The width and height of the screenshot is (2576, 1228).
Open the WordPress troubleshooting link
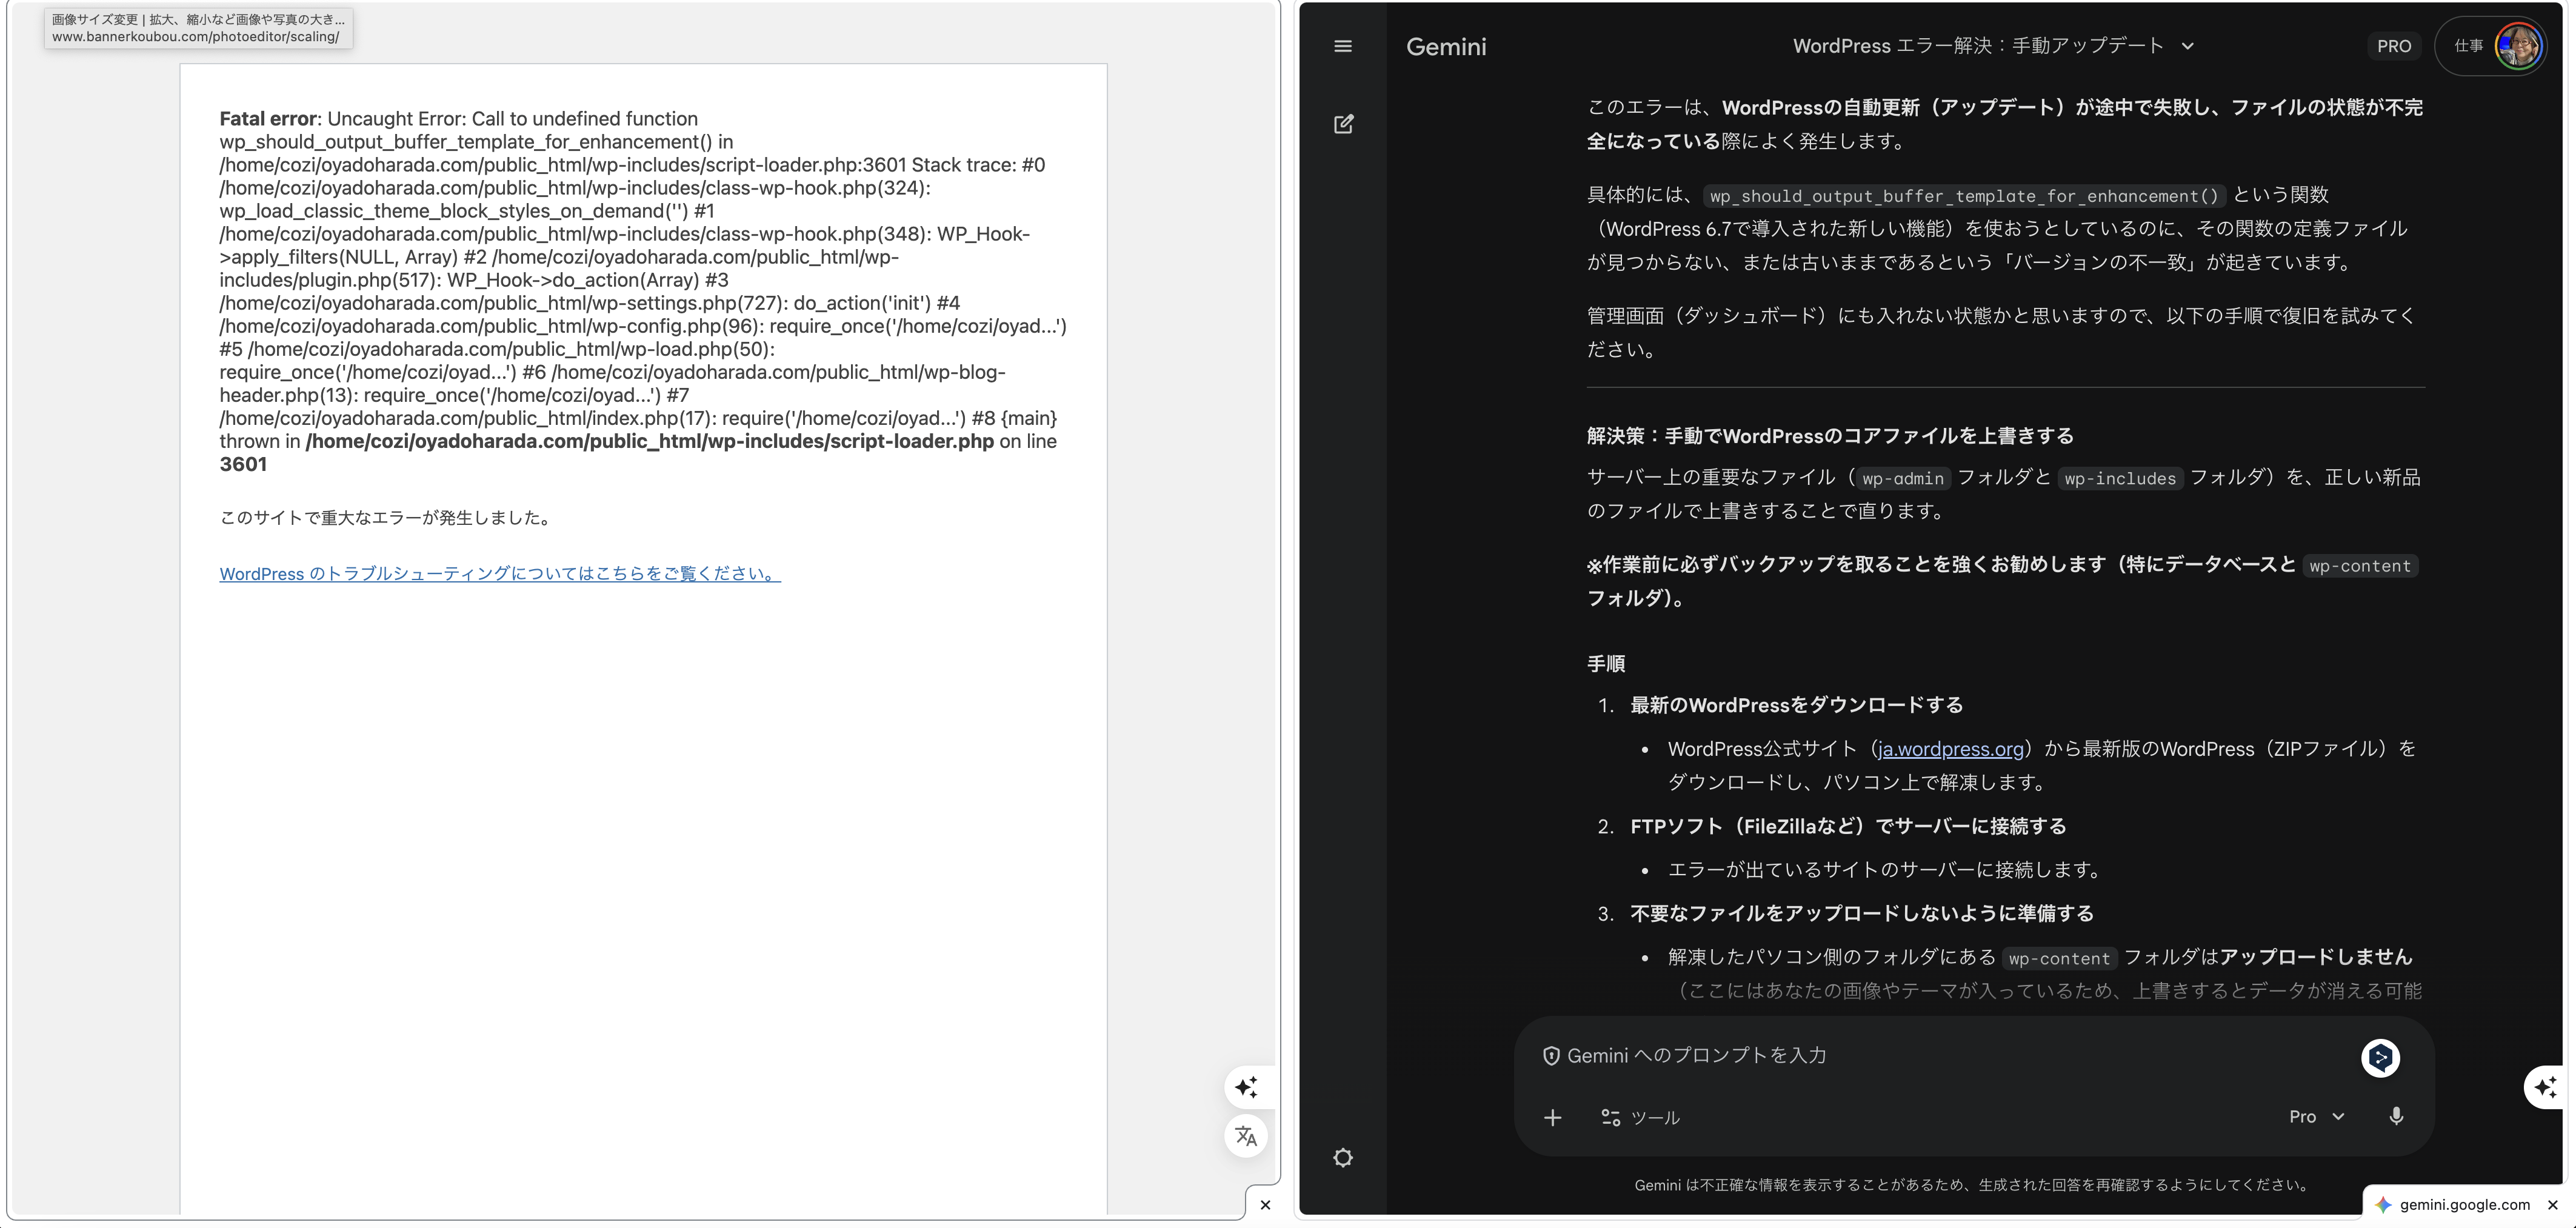(x=499, y=573)
